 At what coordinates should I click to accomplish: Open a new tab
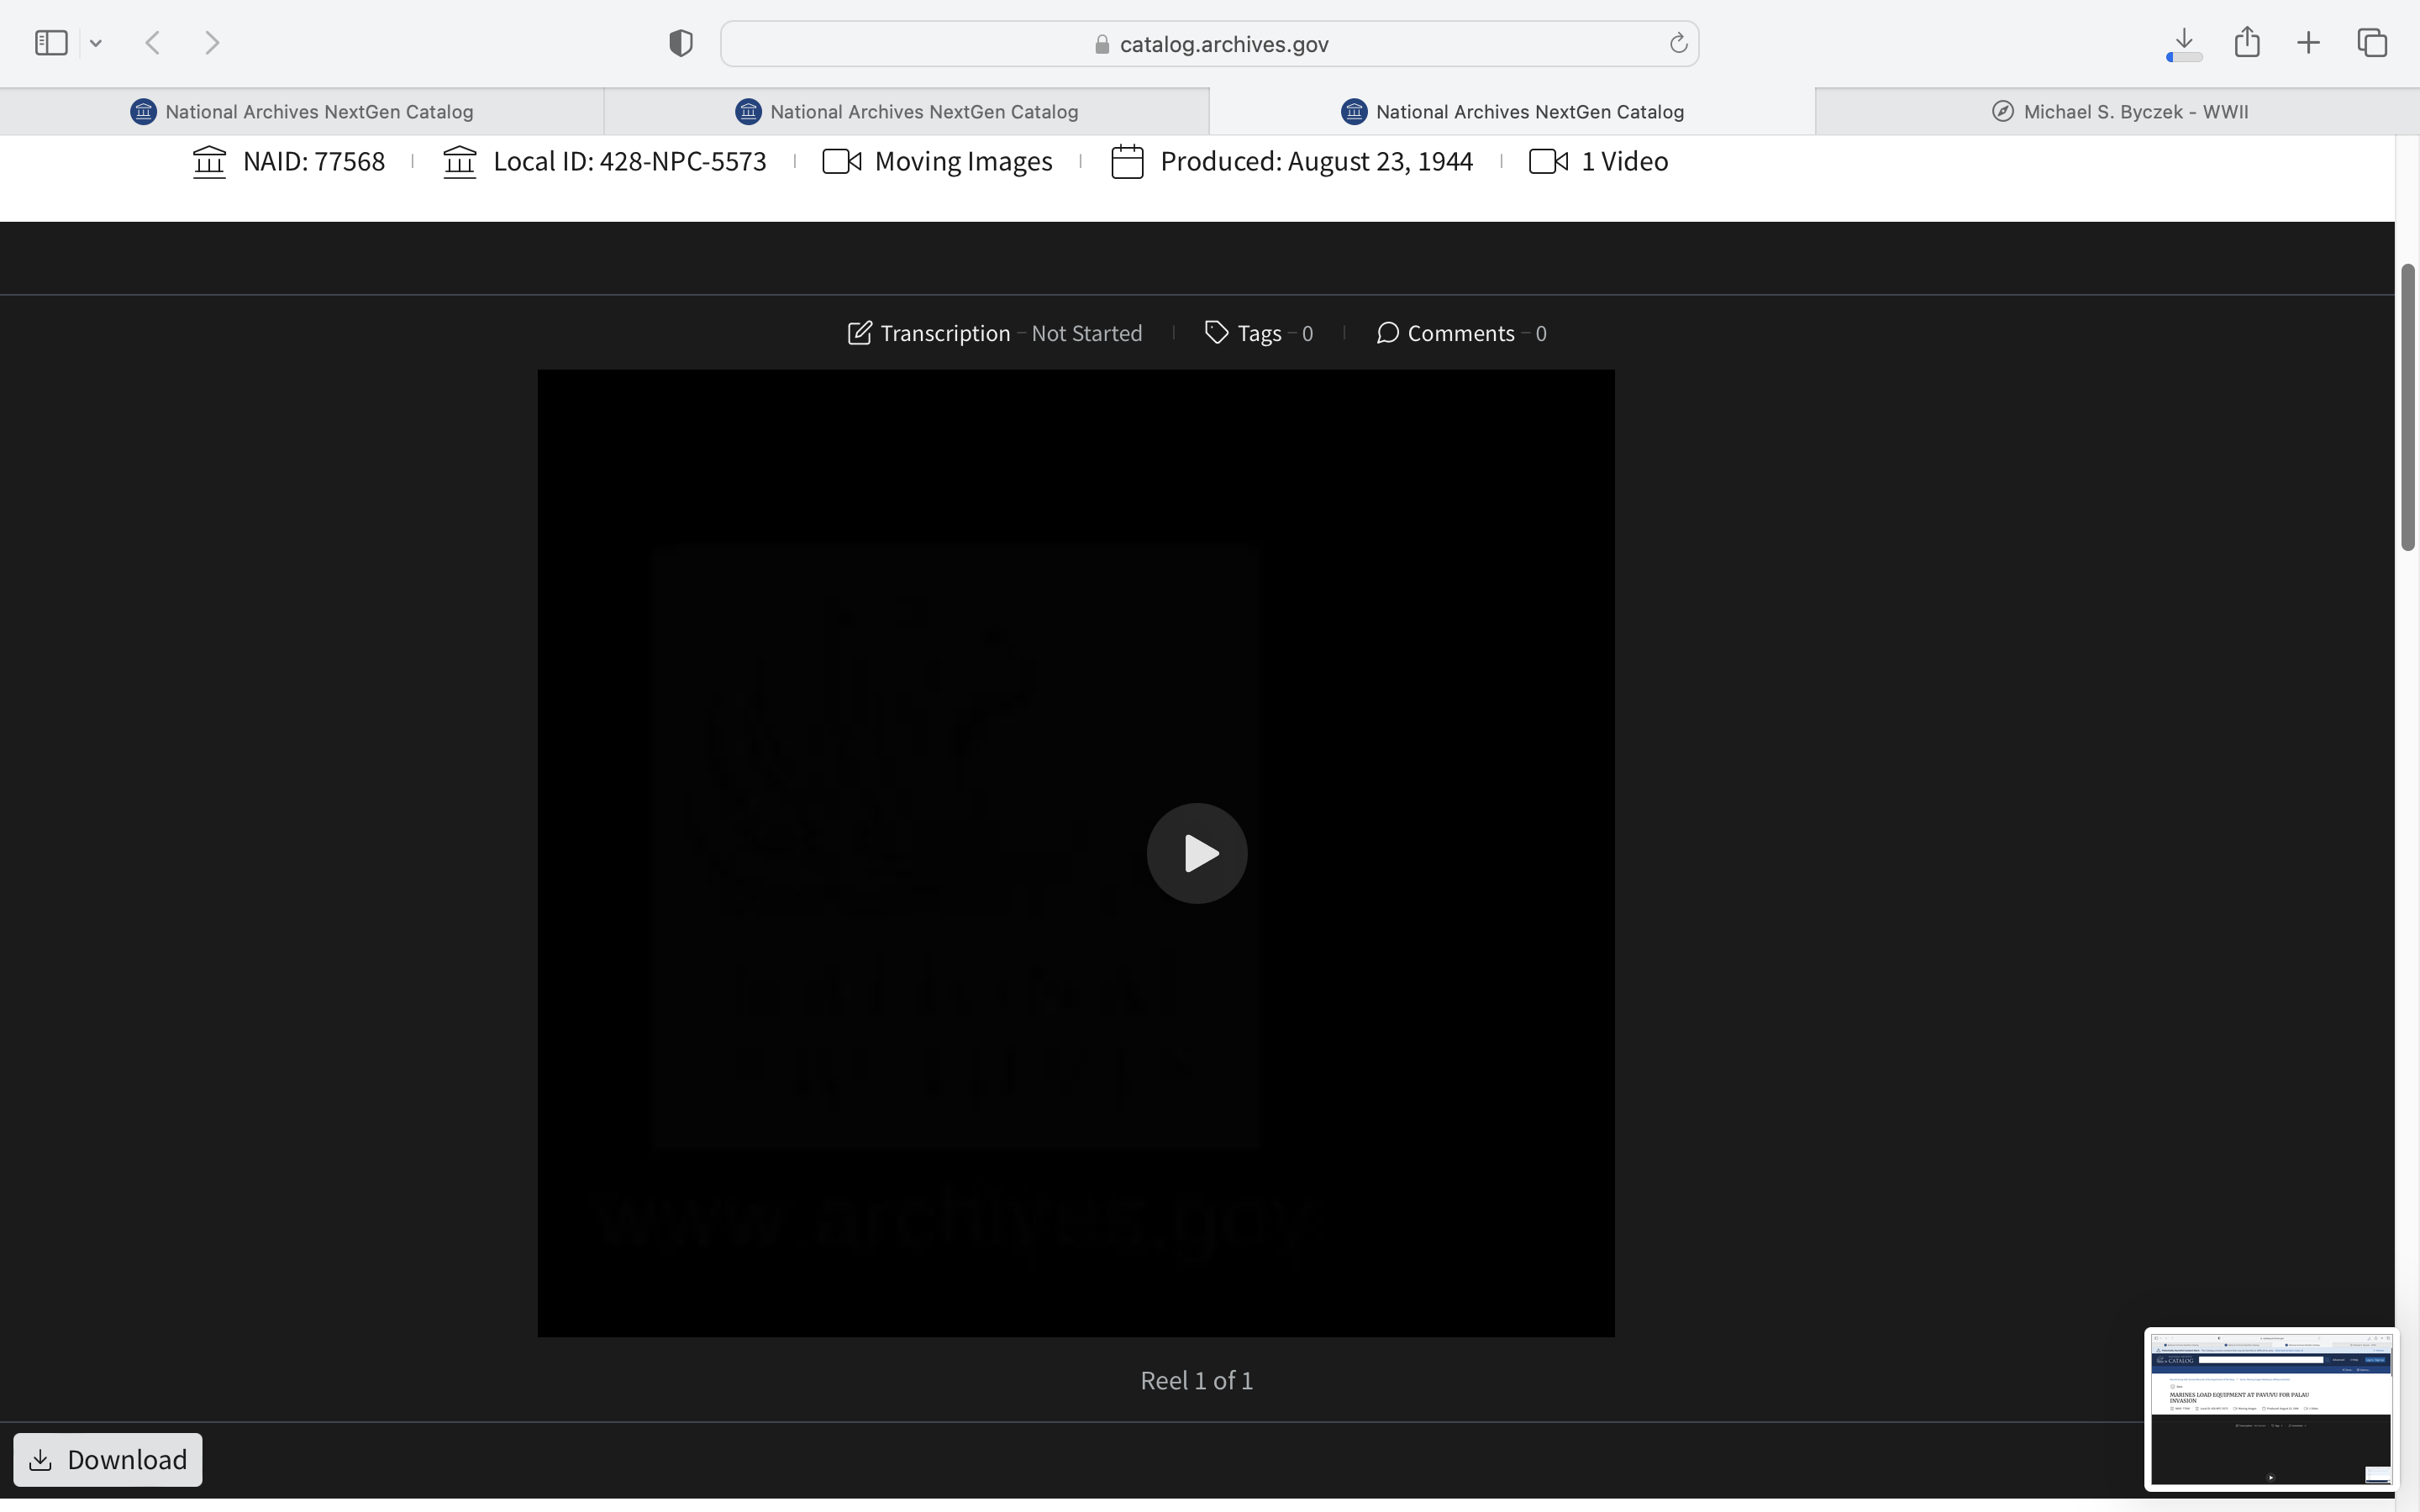pyautogui.click(x=2308, y=43)
